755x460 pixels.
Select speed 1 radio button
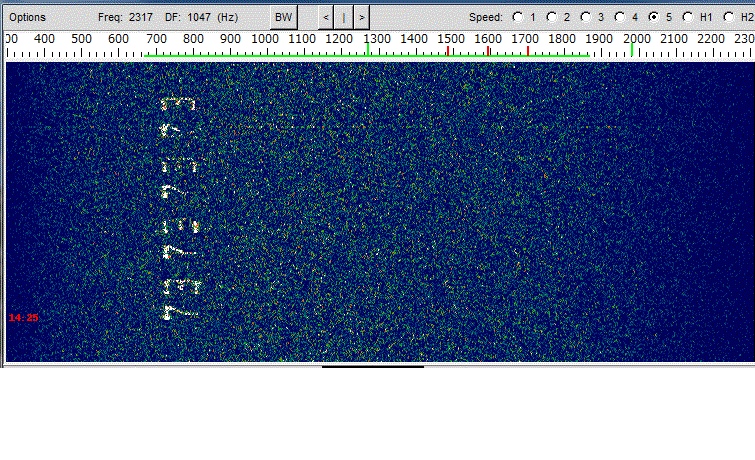(517, 17)
